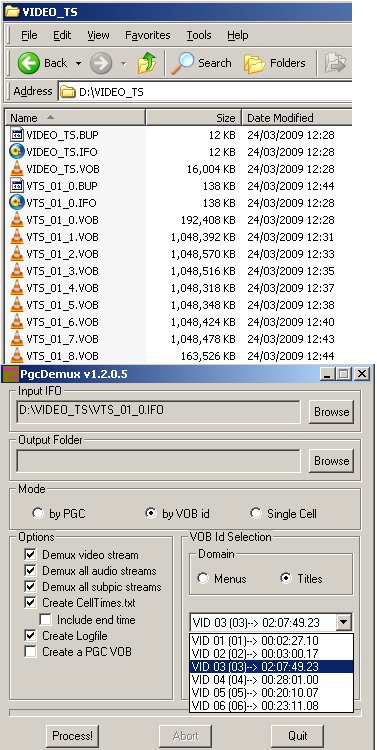Pick VID 04 (04) 00:28:01.00
This screenshot has height=750, width=377.
[271, 680]
